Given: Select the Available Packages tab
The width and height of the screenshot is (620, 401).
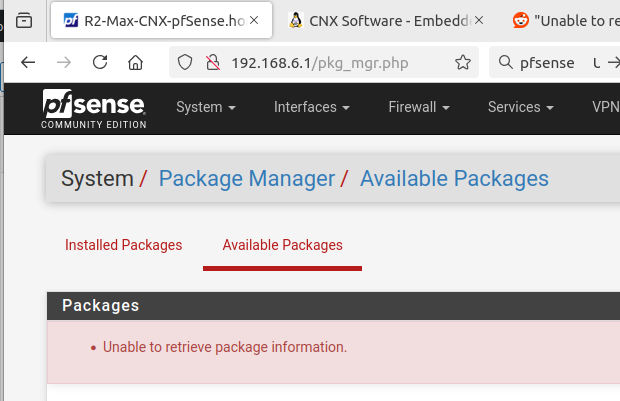Looking at the screenshot, I should coord(282,245).
